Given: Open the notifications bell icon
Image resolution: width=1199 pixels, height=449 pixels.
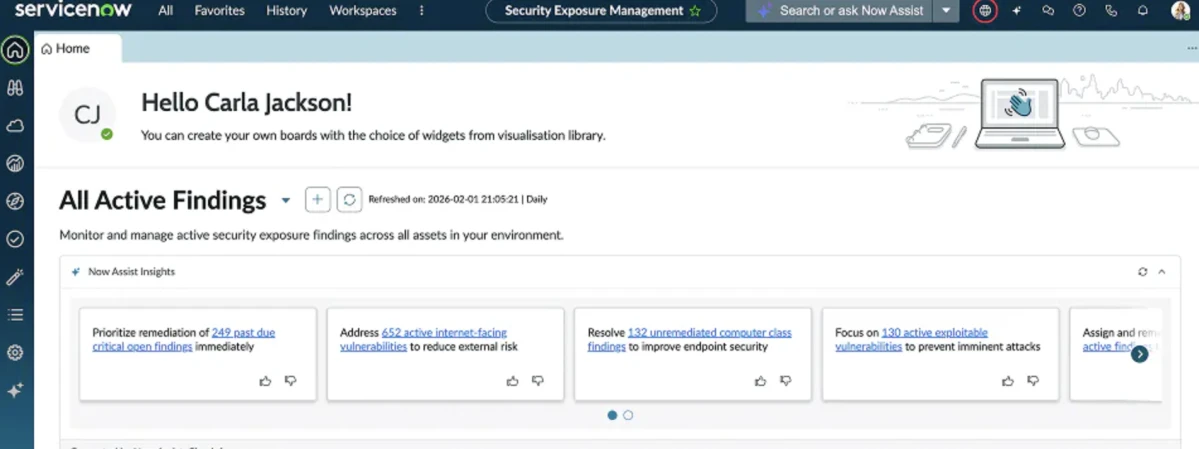Looking at the screenshot, I should pos(1142,11).
